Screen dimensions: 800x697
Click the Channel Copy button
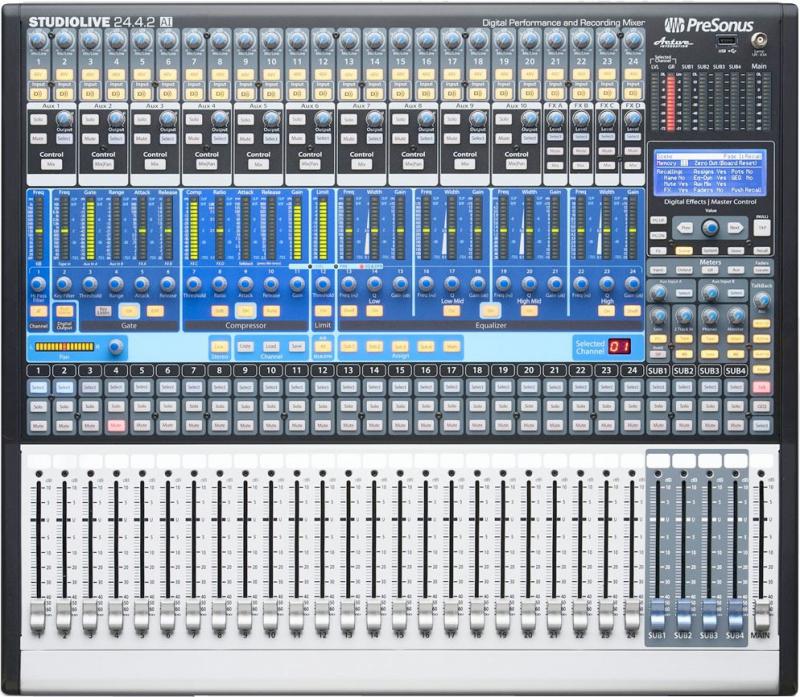click(x=245, y=346)
